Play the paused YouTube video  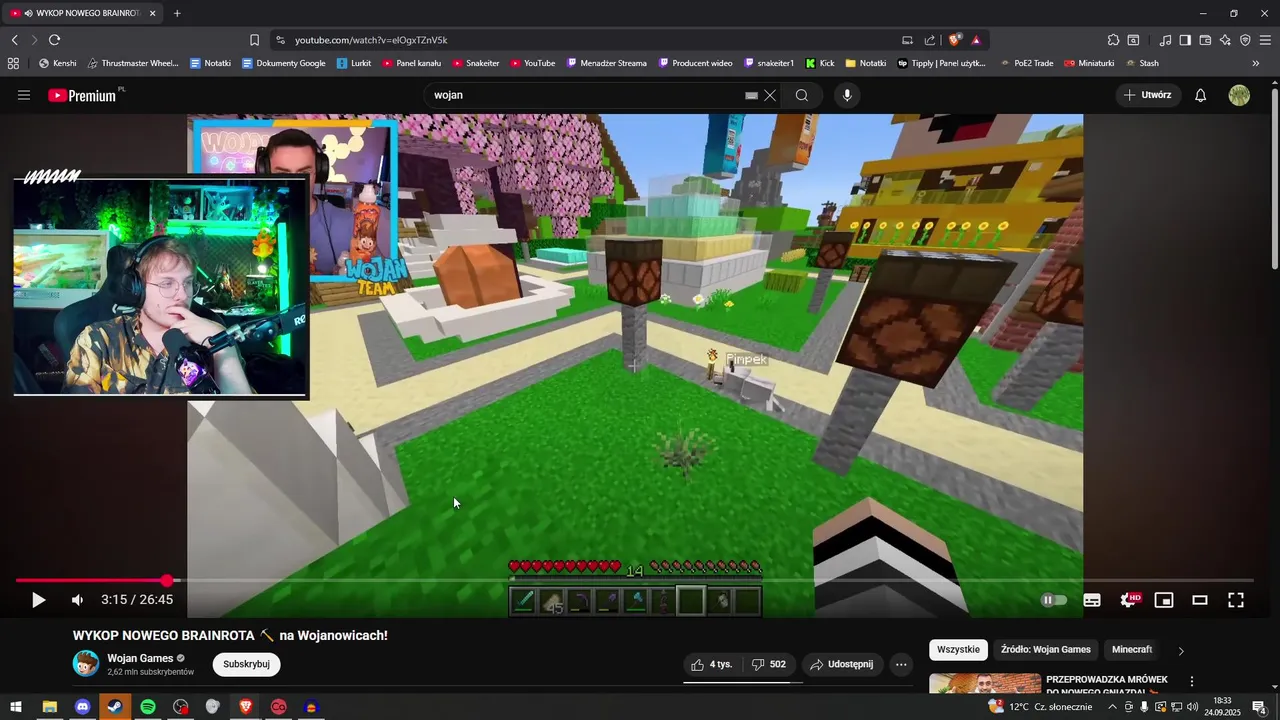(x=38, y=600)
